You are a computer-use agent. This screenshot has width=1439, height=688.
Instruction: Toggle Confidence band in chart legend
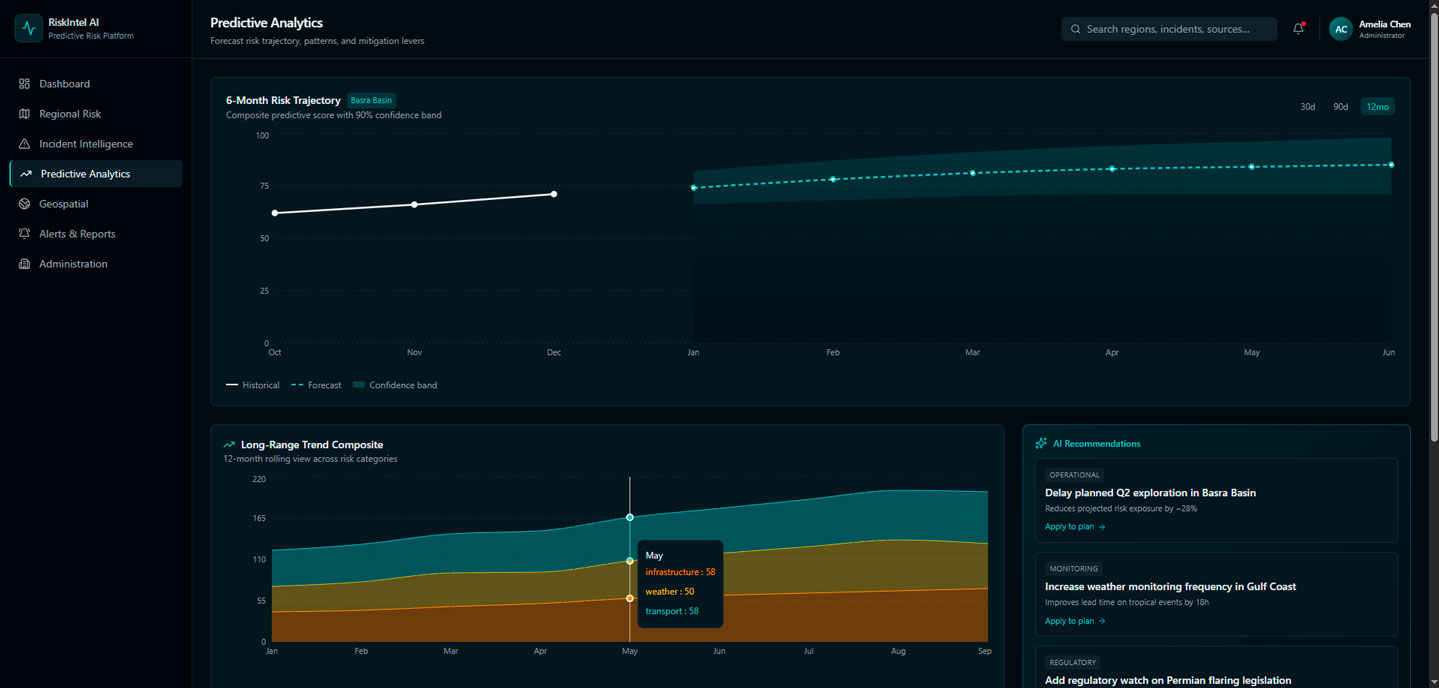pyautogui.click(x=395, y=385)
